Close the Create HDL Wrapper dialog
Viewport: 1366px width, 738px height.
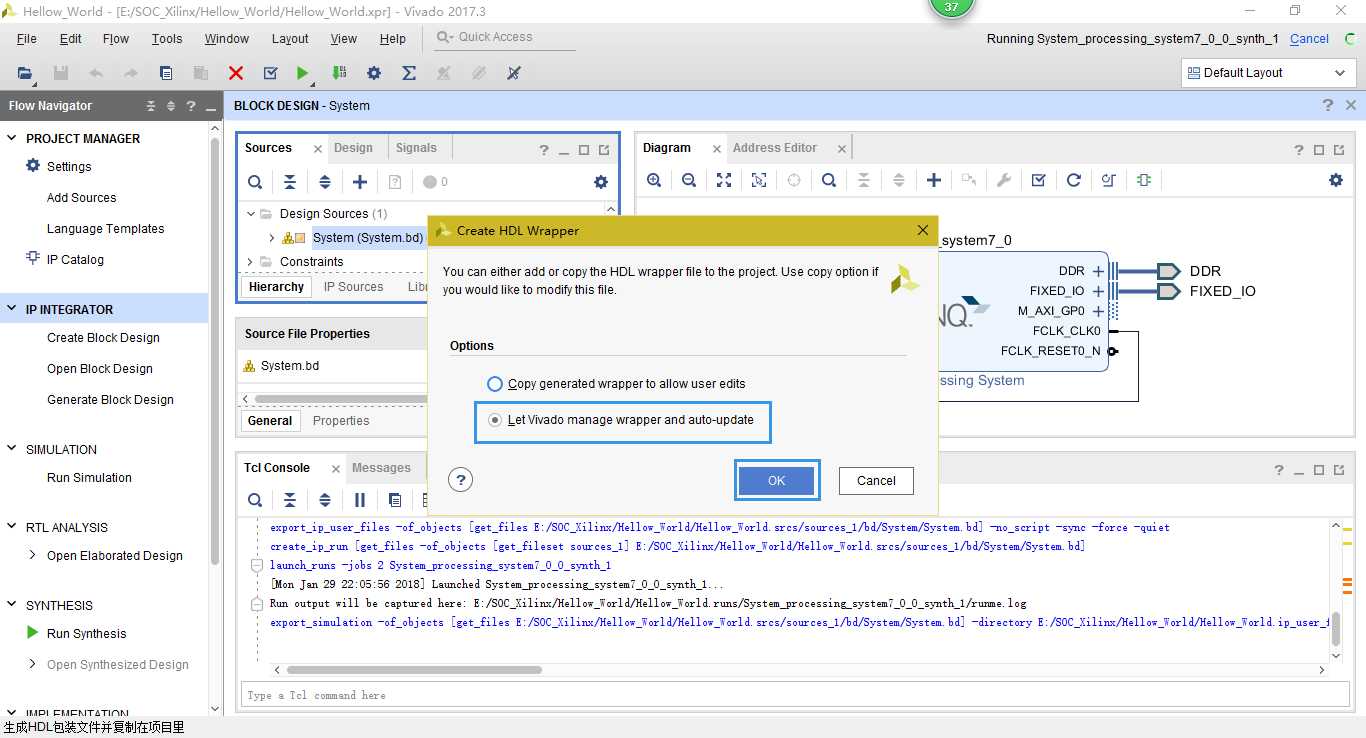point(923,230)
